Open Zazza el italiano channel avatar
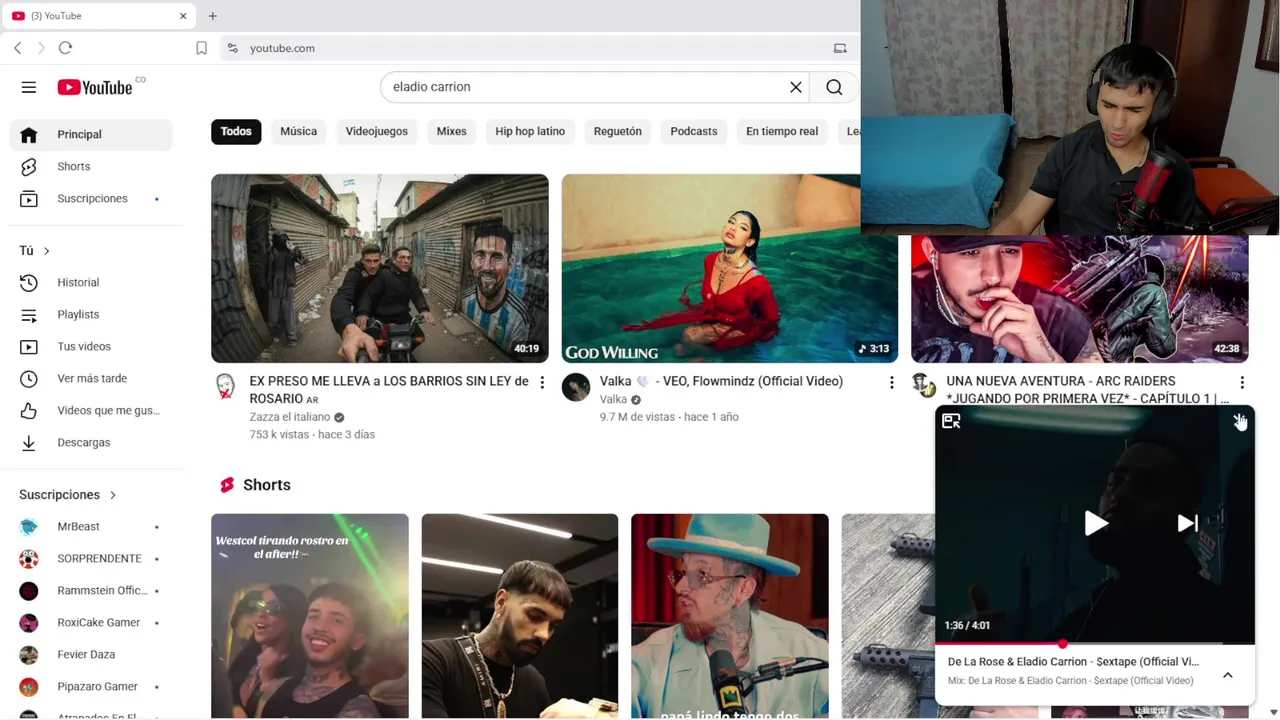The height and width of the screenshot is (720, 1280). coord(226,386)
